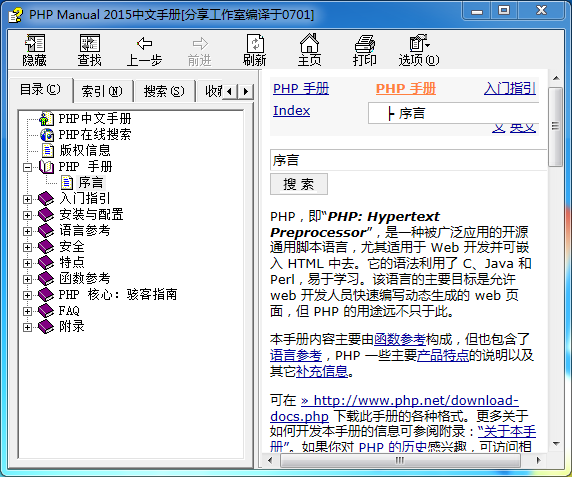Screen dimensions: 572x477
Task: Follow the 补充信息 link
Action: [322, 372]
